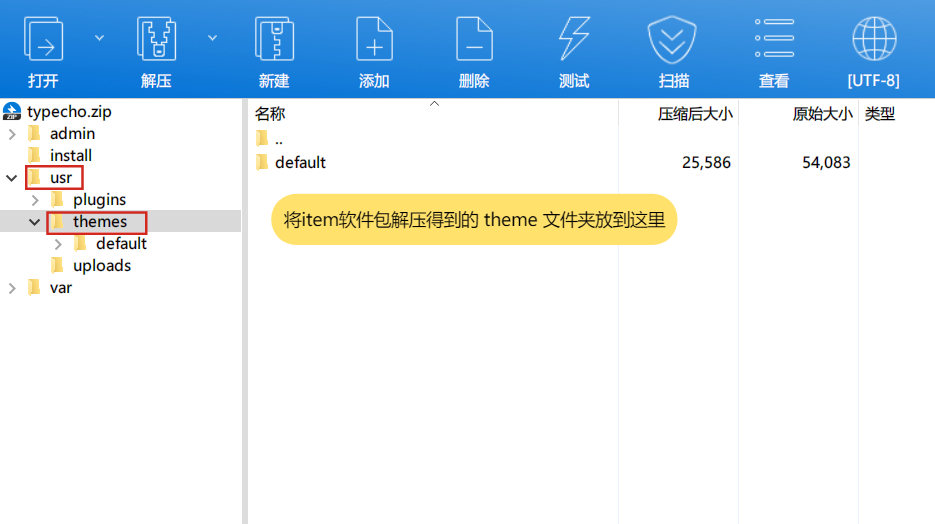935x524 pixels.
Task: Select the install folder in tree
Action: coord(70,156)
